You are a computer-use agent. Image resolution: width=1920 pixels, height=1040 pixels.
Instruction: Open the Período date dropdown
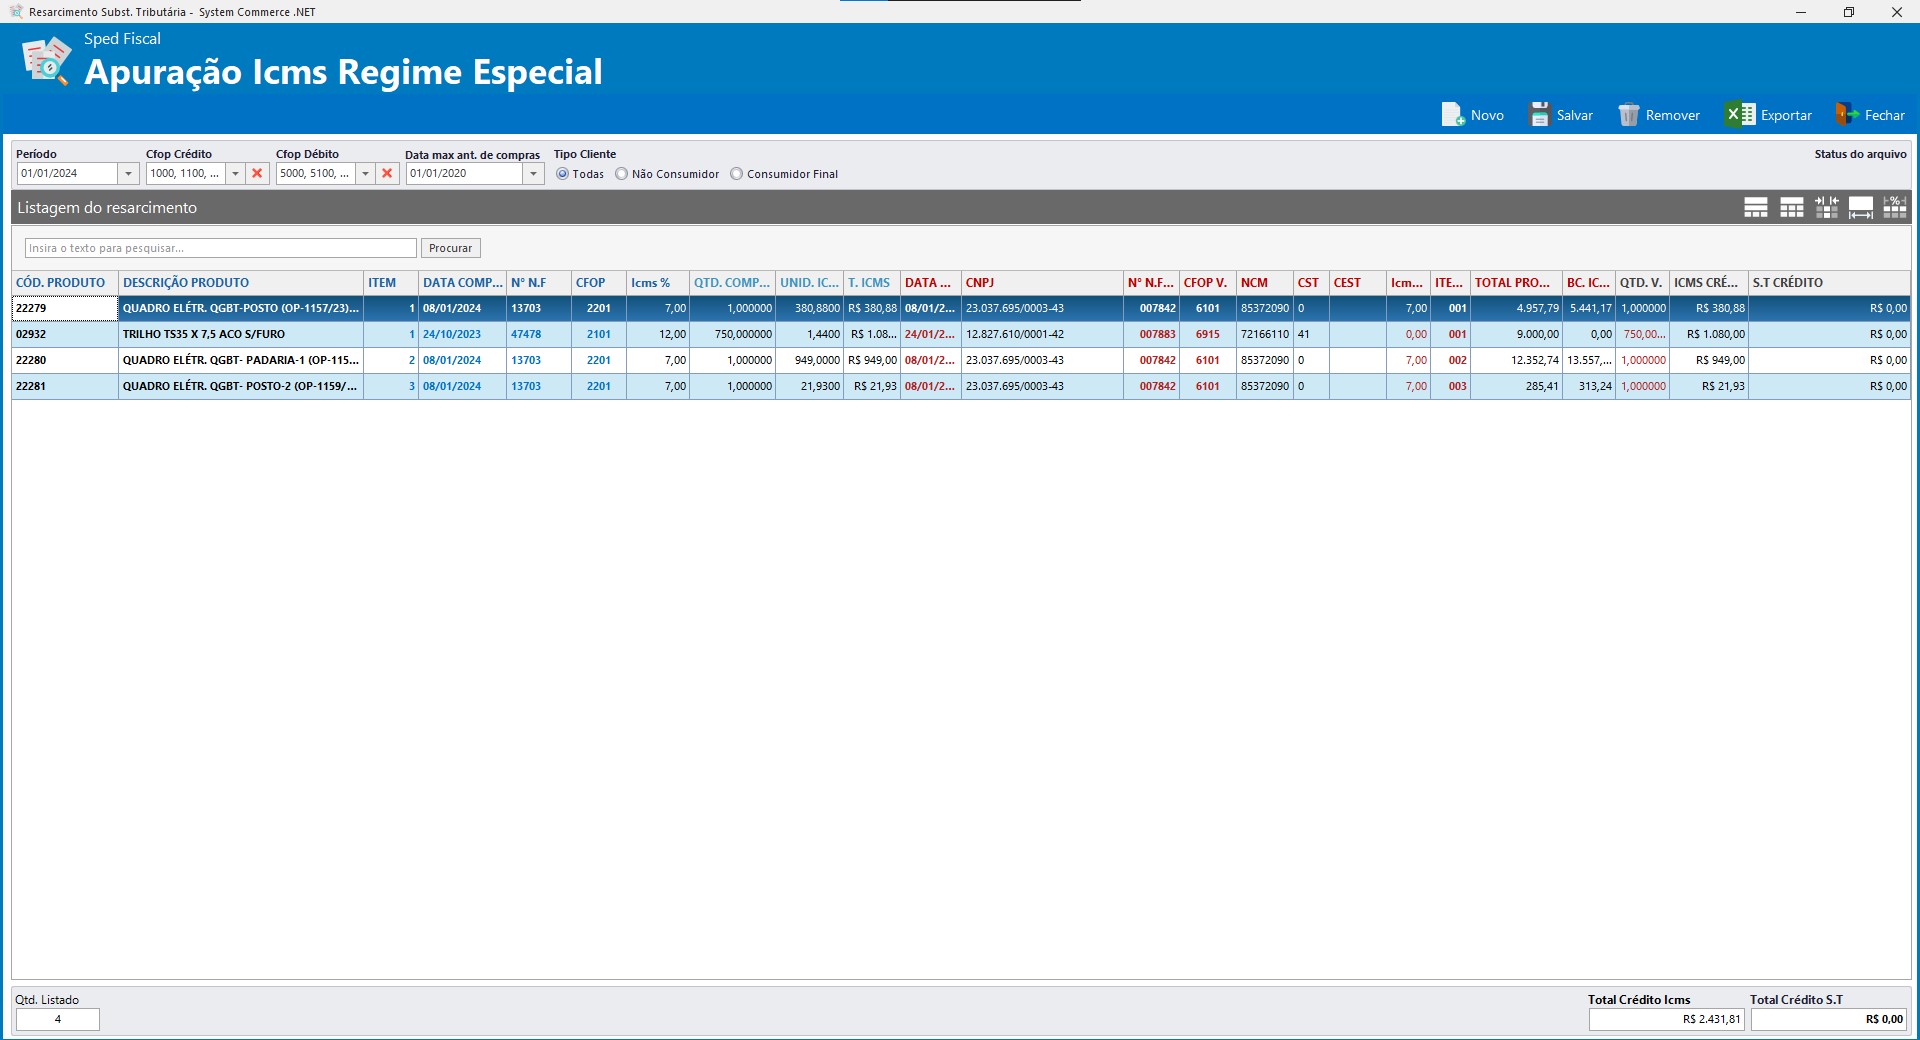[x=128, y=173]
